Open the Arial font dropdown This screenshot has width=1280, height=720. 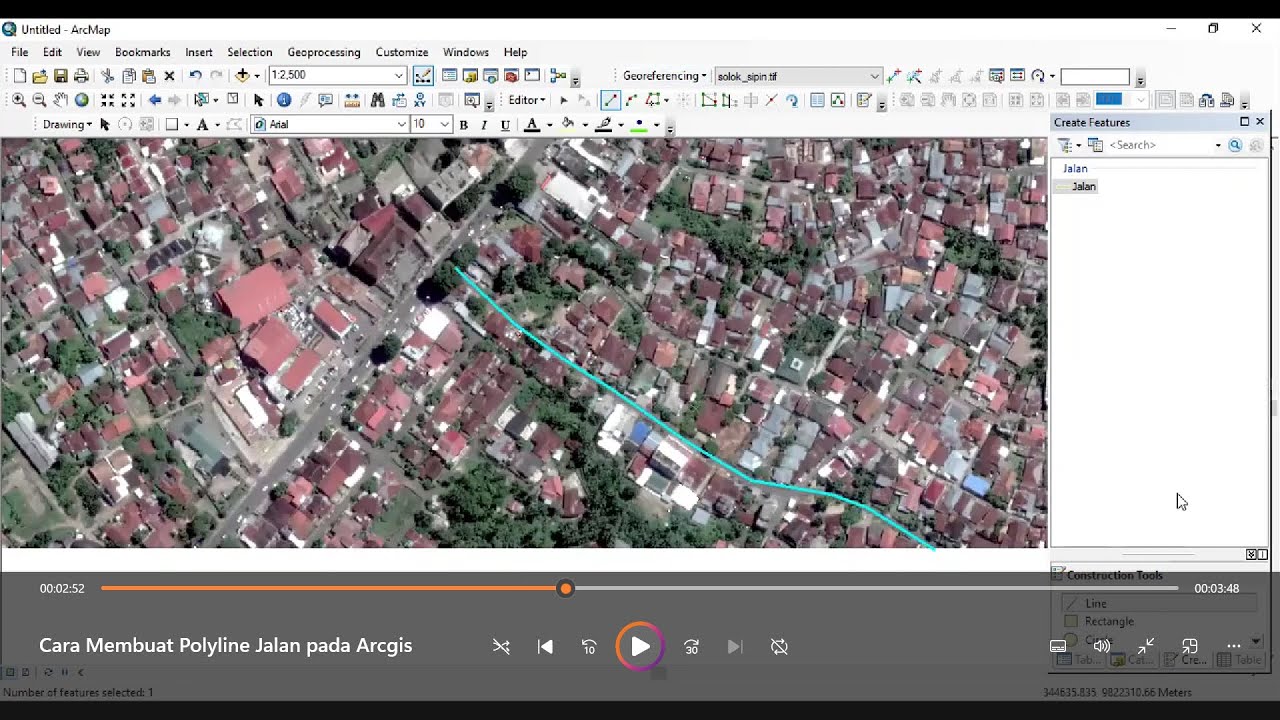(x=402, y=125)
